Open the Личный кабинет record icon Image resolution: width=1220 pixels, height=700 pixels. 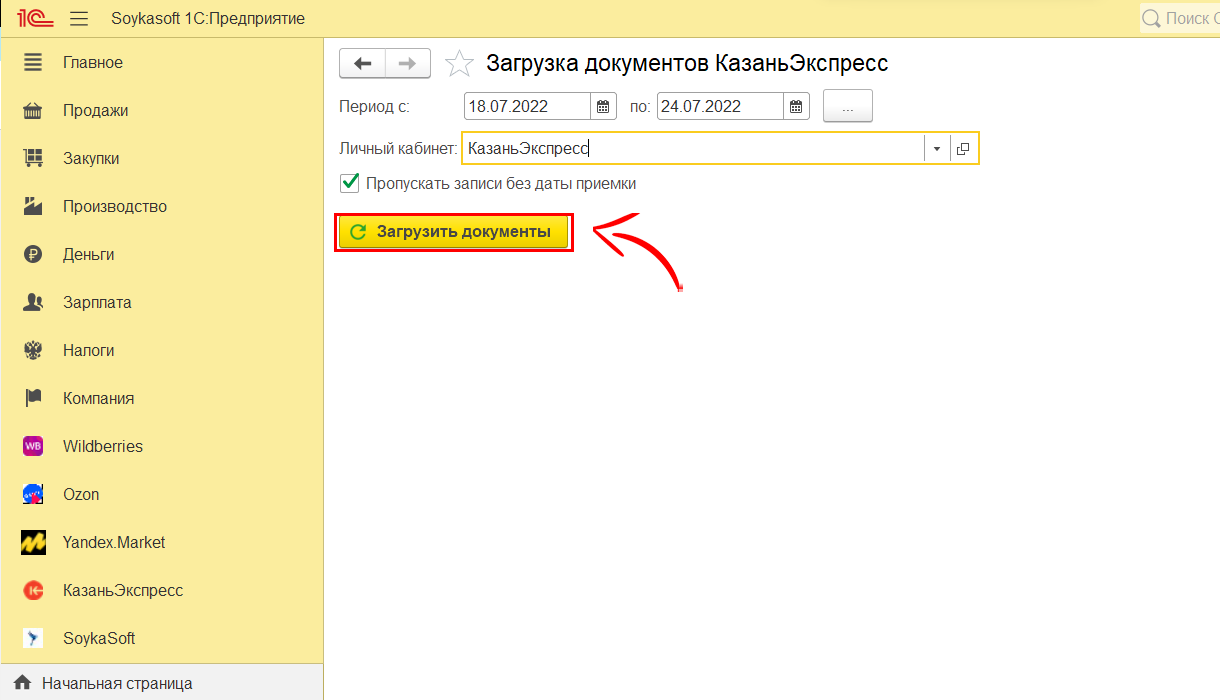click(963, 148)
